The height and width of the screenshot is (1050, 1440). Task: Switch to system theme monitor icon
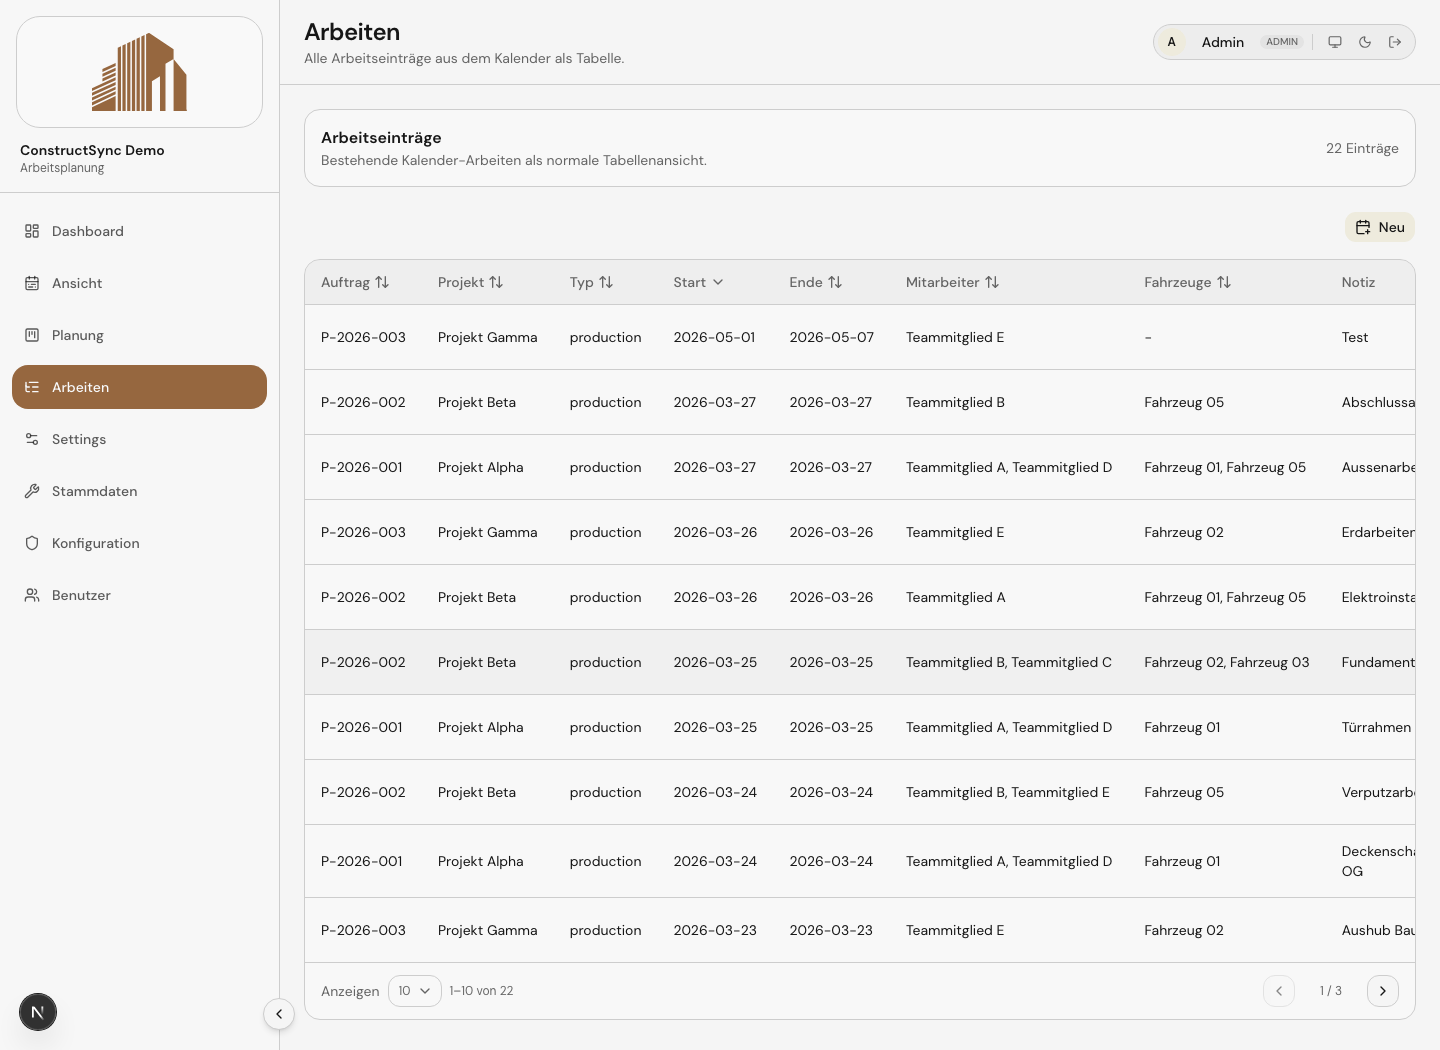pos(1335,42)
